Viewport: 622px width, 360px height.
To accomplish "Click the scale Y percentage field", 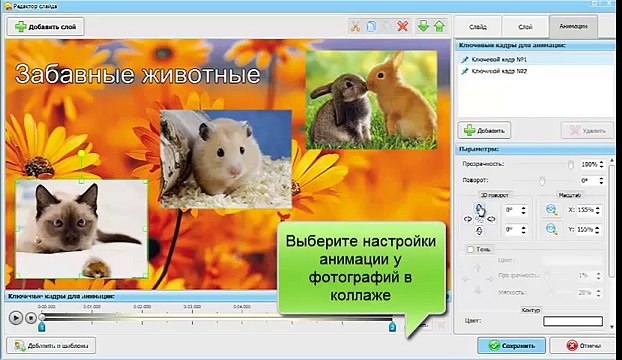I will [x=586, y=230].
